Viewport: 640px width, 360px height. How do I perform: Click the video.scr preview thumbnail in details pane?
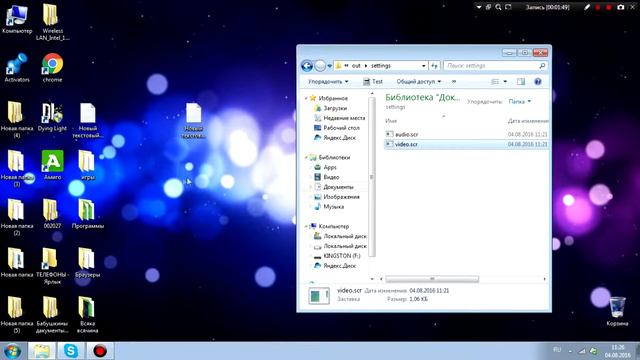point(319,296)
